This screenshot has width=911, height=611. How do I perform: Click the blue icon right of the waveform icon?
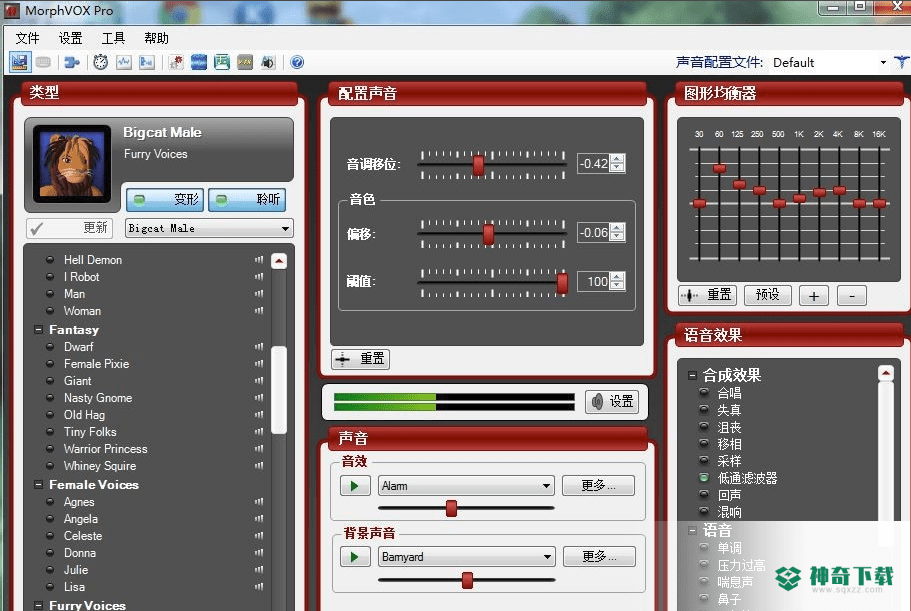point(146,62)
